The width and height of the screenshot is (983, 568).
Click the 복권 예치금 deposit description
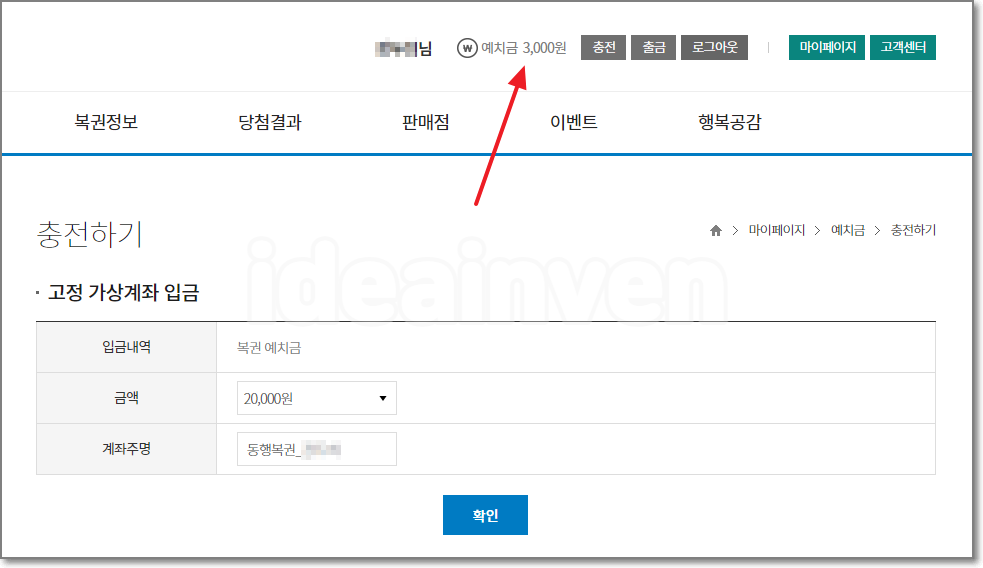pyautogui.click(x=269, y=348)
